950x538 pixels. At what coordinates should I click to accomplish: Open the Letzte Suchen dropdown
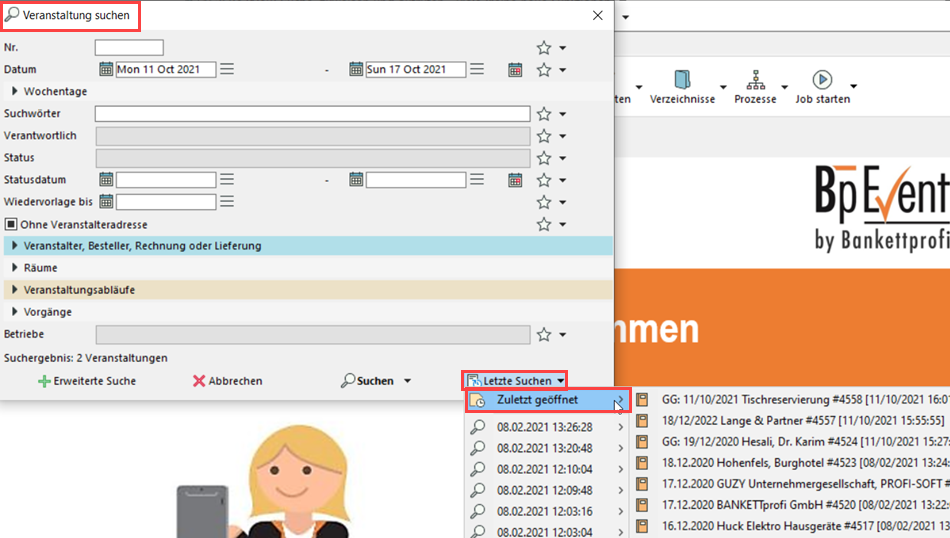coord(516,381)
